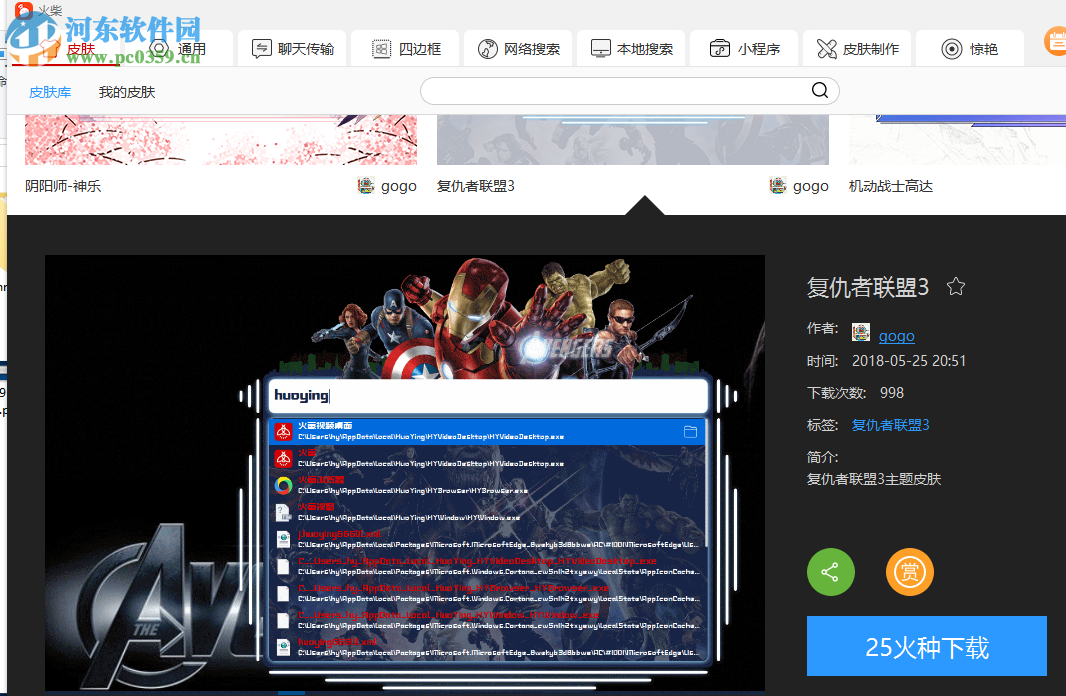
Task: Favorite 复仇者联盟3 with the star icon
Action: point(956,287)
